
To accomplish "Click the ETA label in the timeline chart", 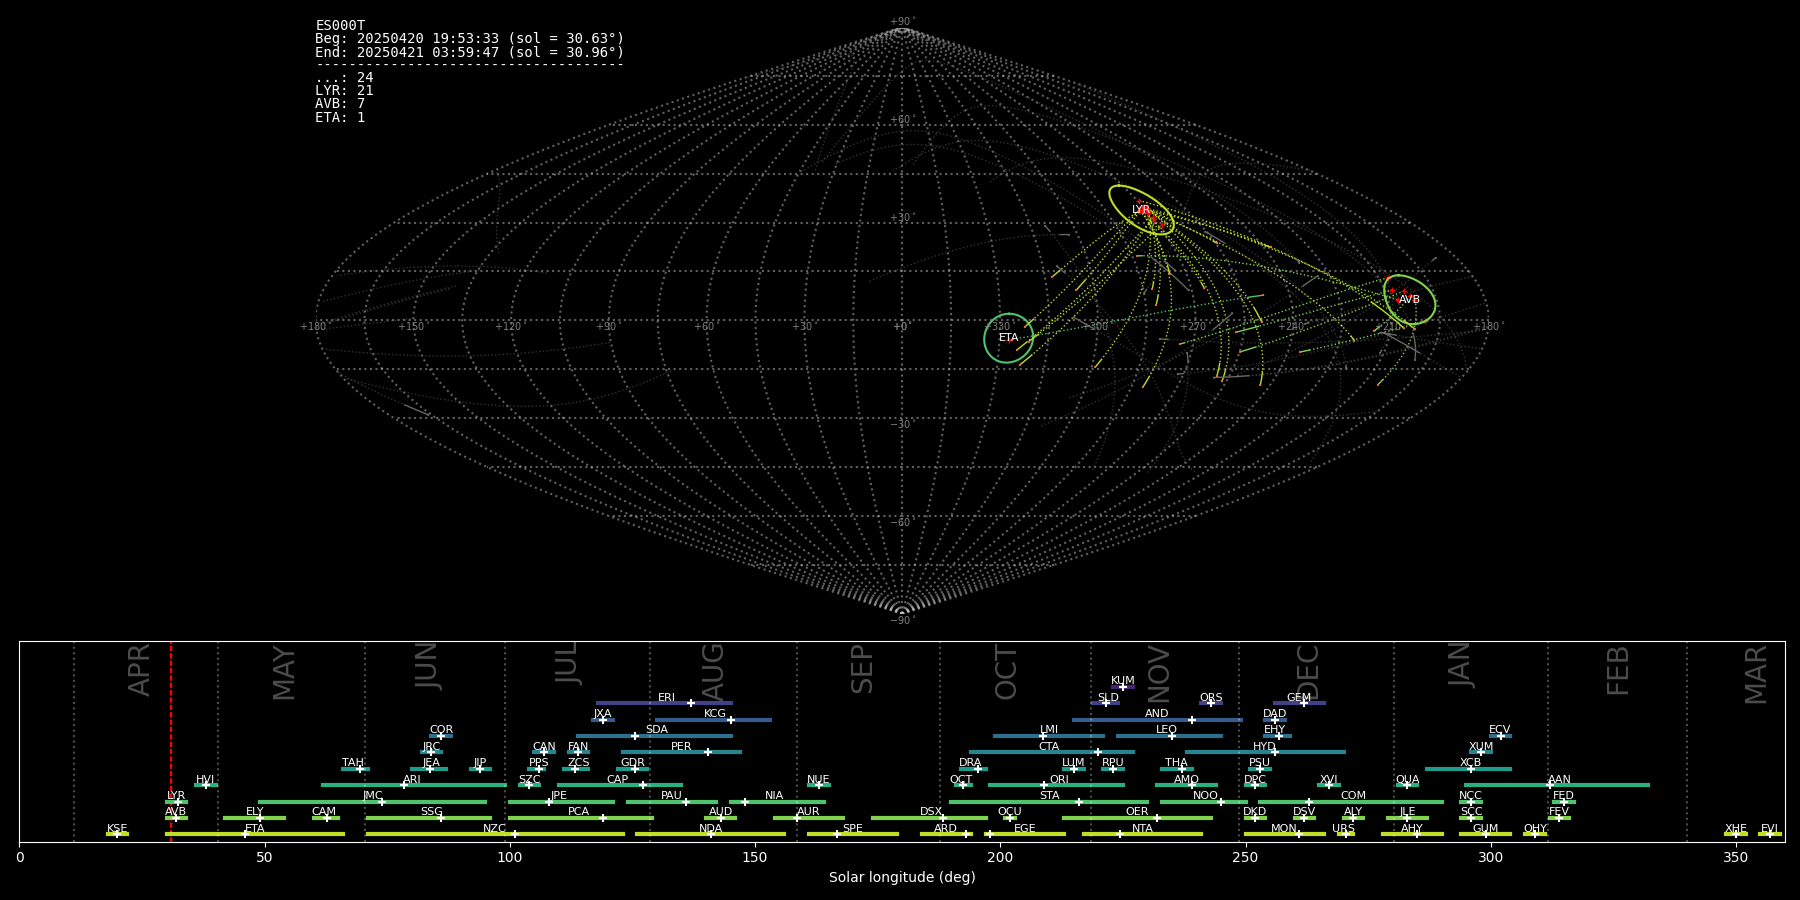I will 255,829.
